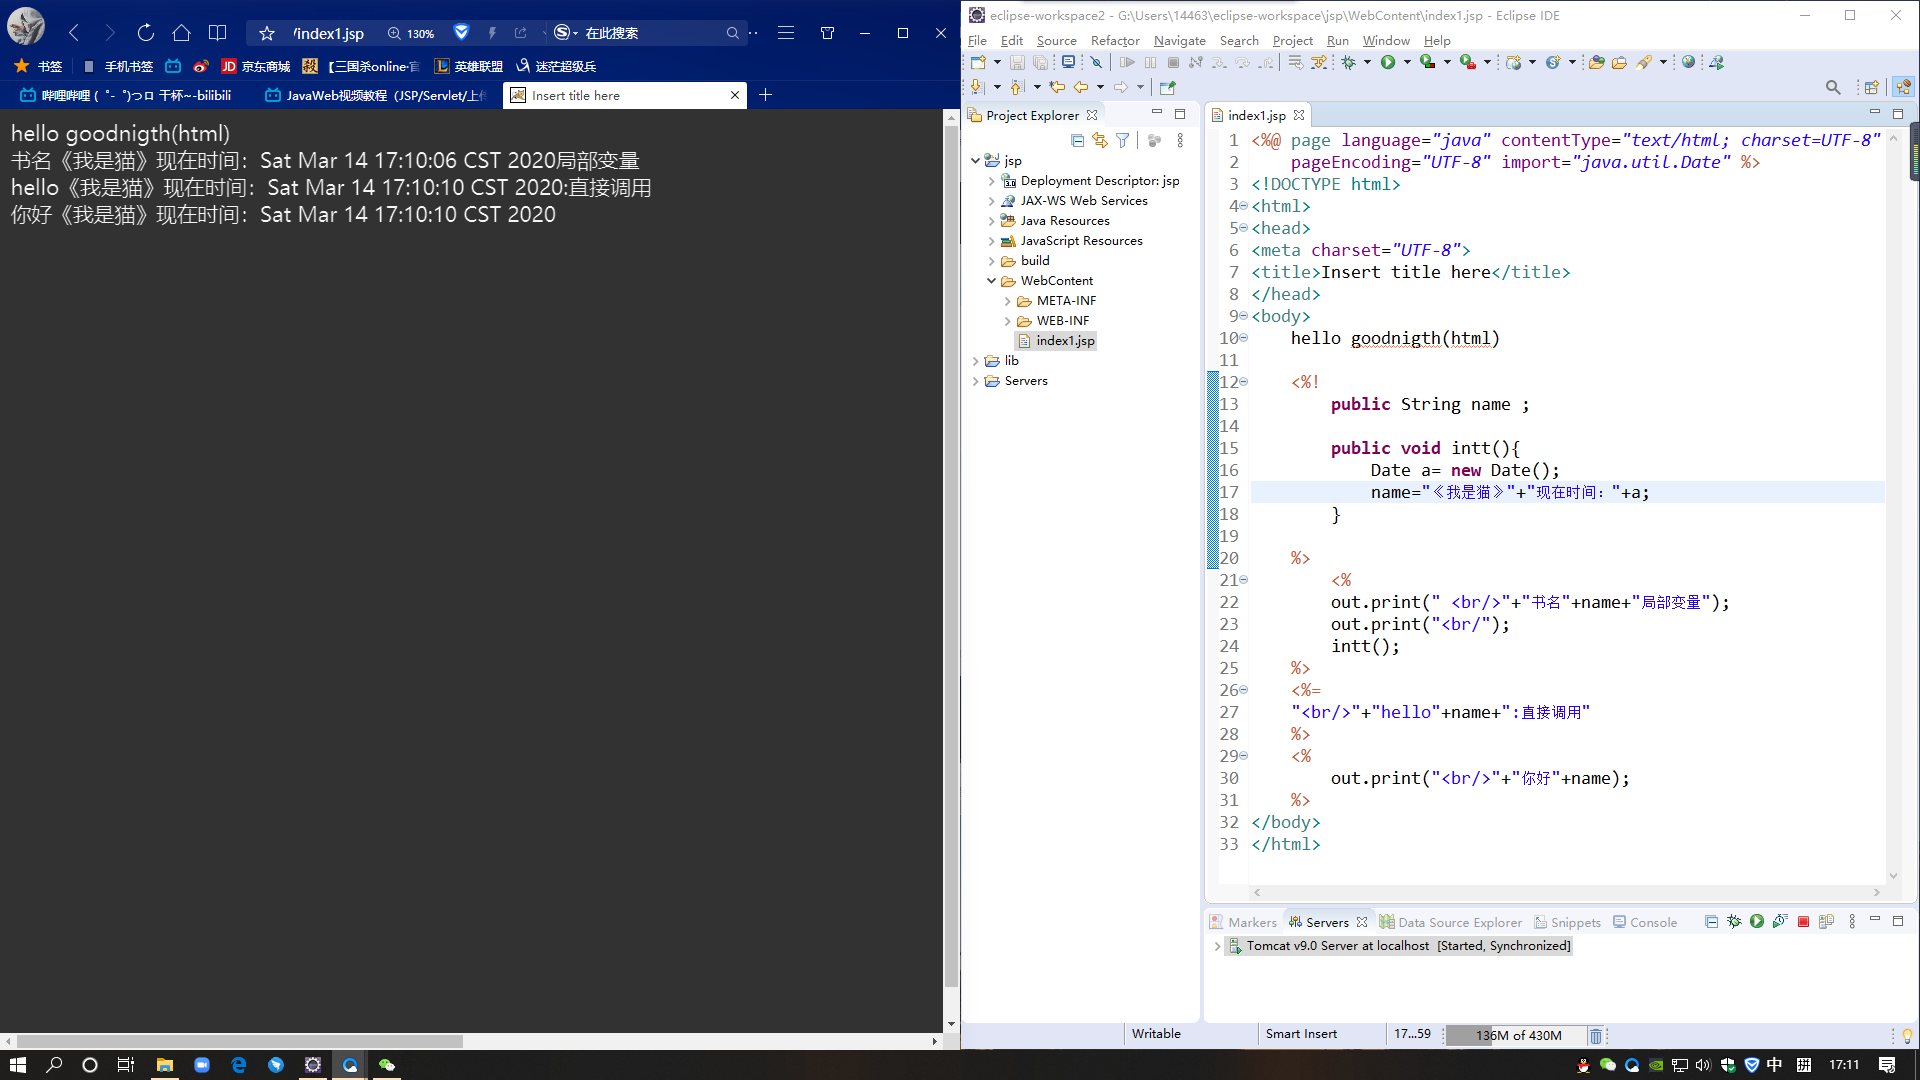Click the browser address bar field
The height and width of the screenshot is (1080, 1920).
click(x=330, y=33)
